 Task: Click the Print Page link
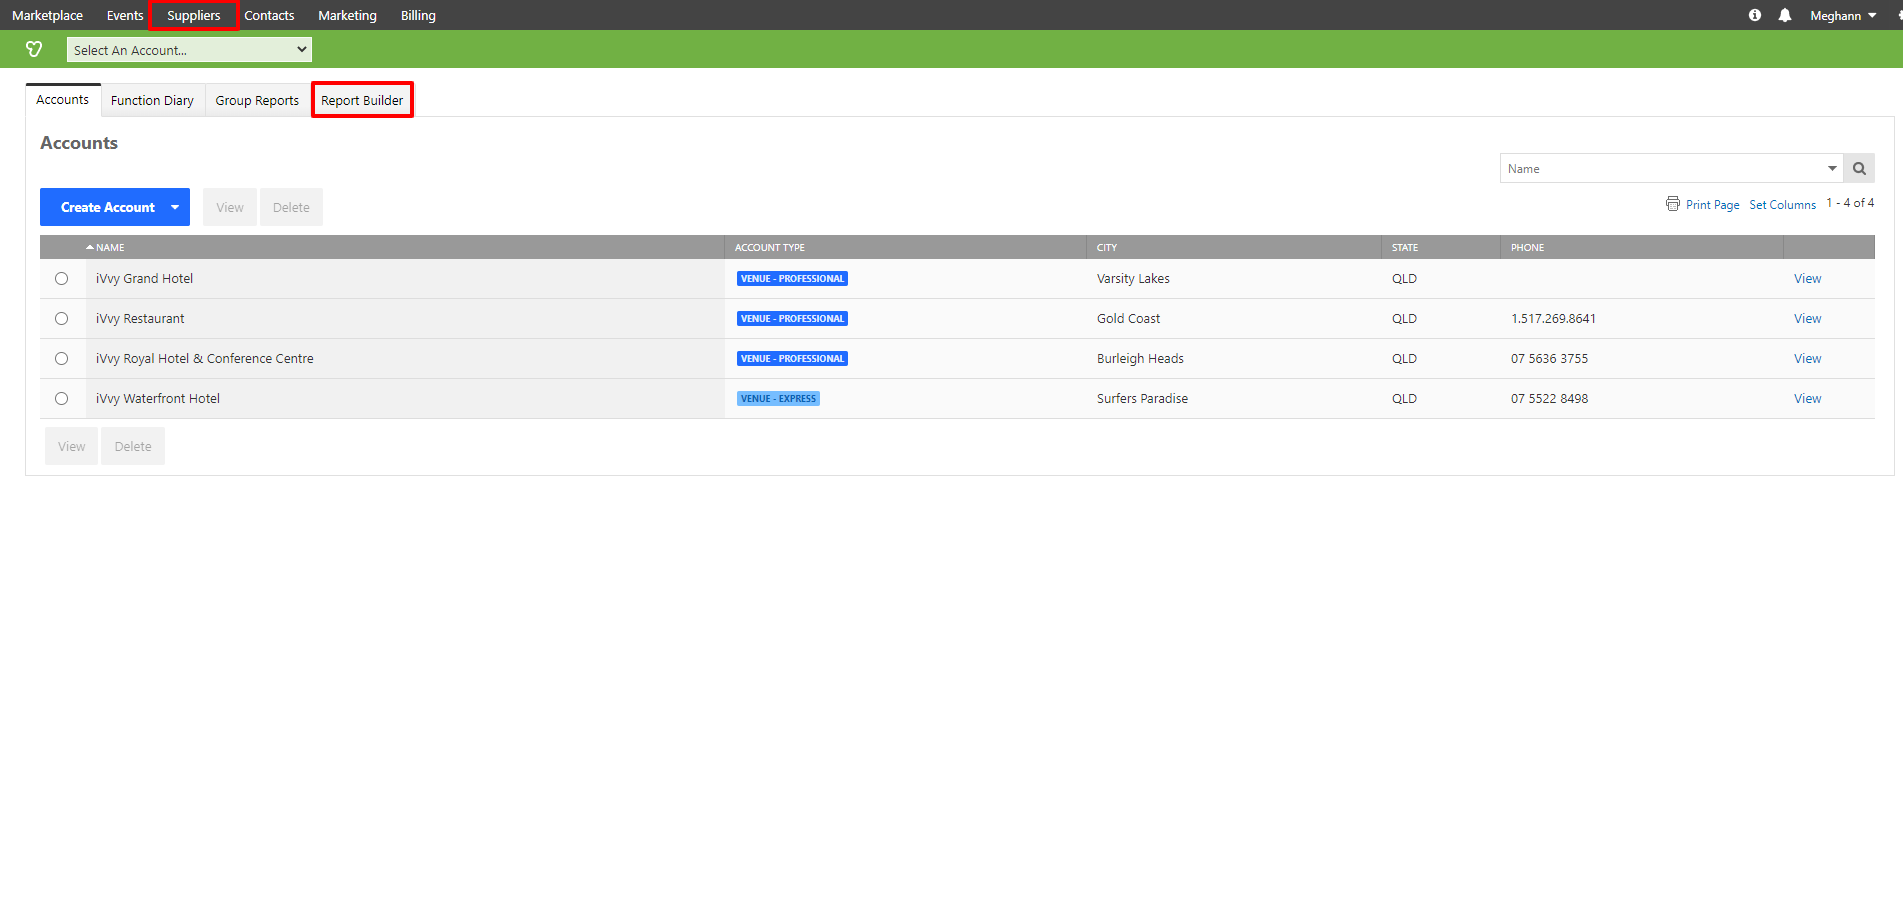point(1712,204)
